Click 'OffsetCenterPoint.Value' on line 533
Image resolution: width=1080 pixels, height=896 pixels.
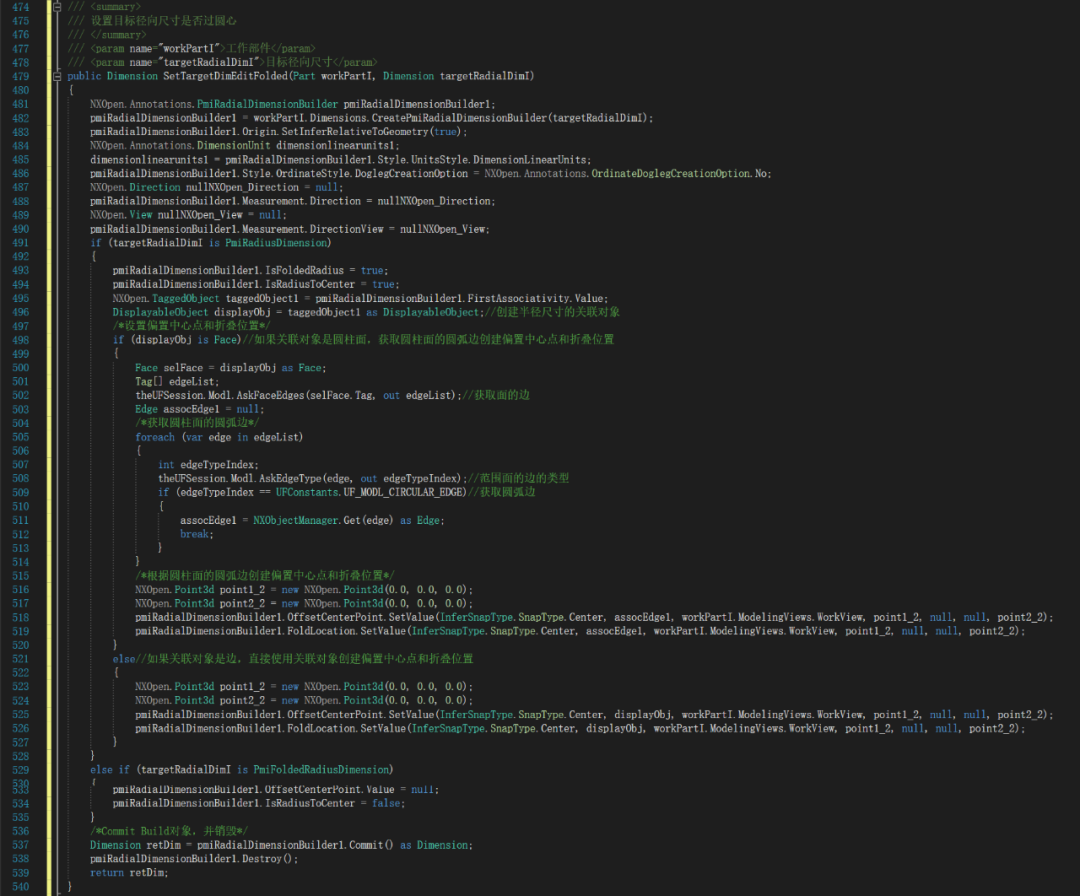point(330,789)
